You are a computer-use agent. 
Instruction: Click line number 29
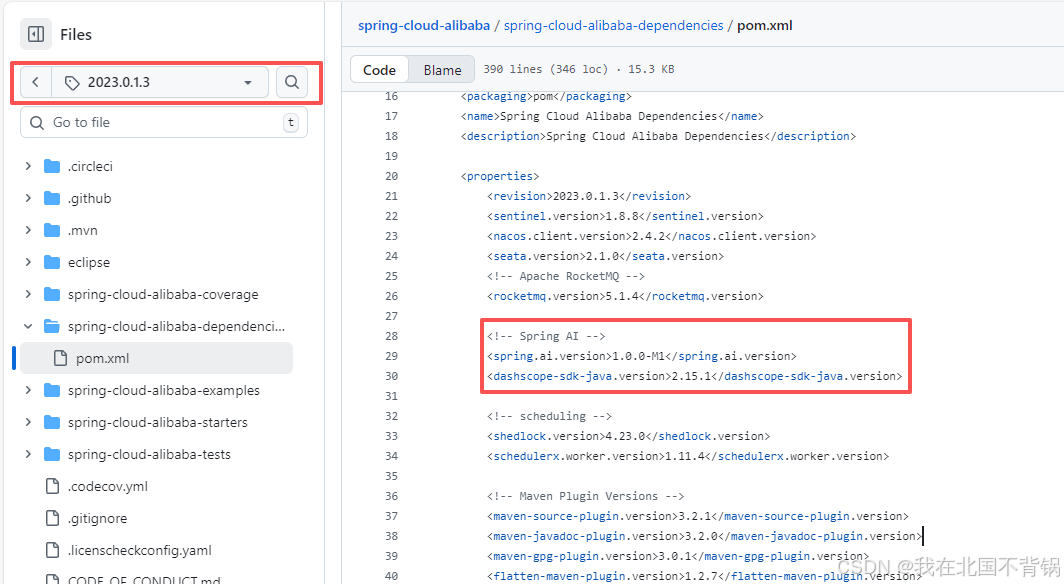(392, 356)
